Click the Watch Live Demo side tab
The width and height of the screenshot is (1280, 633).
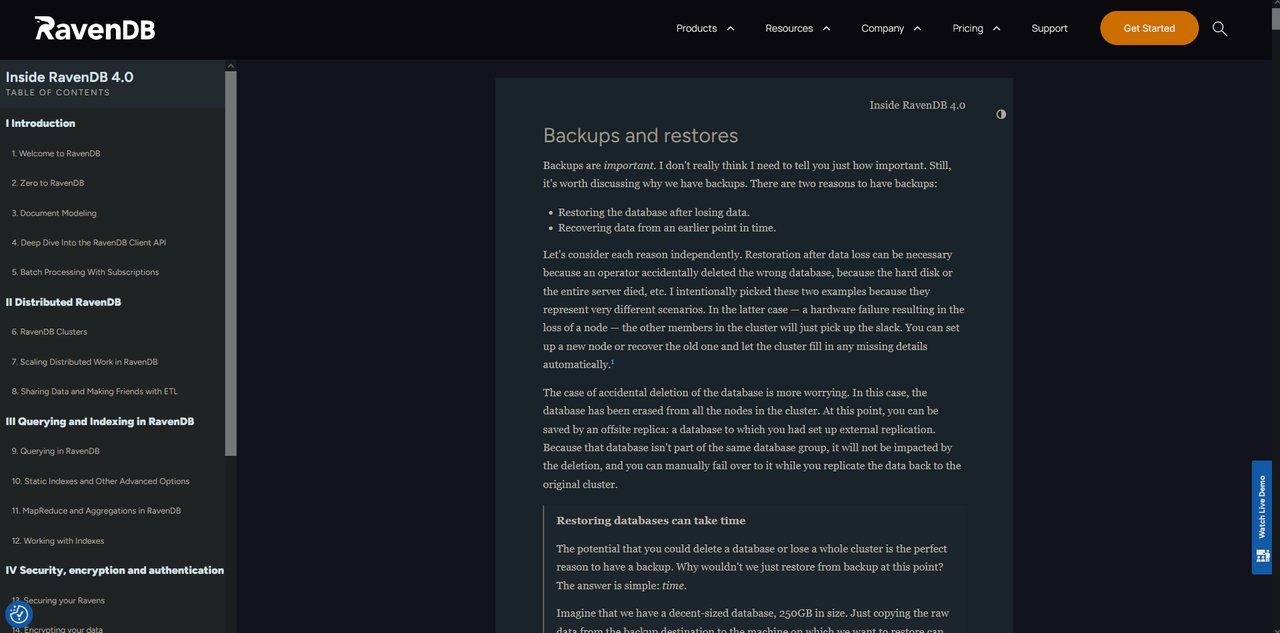(1262, 517)
